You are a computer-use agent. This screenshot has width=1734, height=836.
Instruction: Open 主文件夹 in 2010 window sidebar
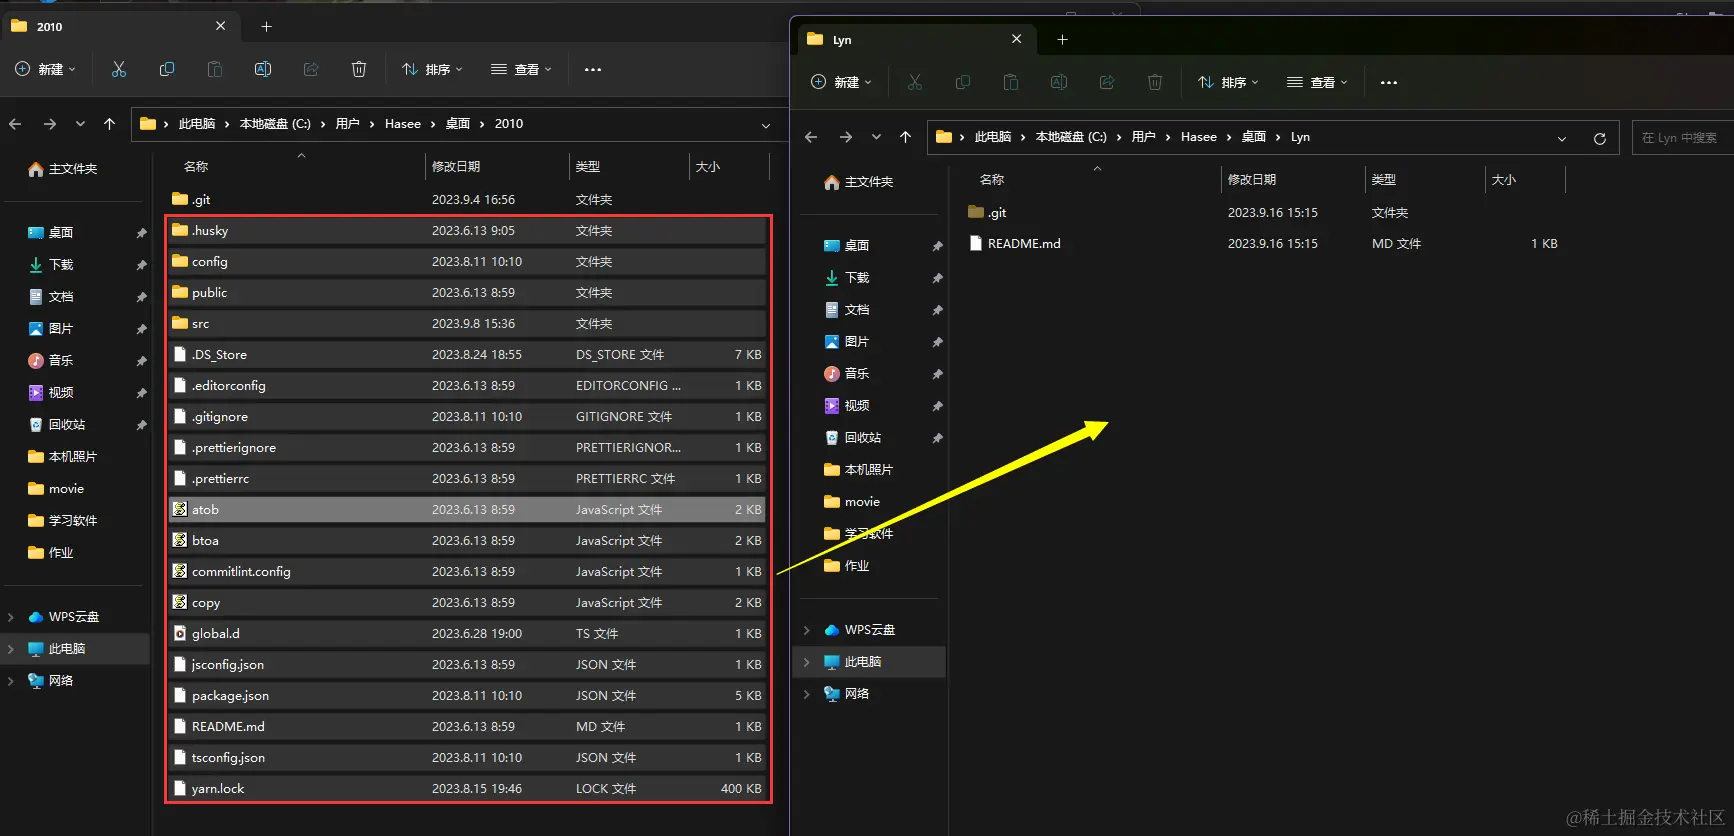point(63,169)
